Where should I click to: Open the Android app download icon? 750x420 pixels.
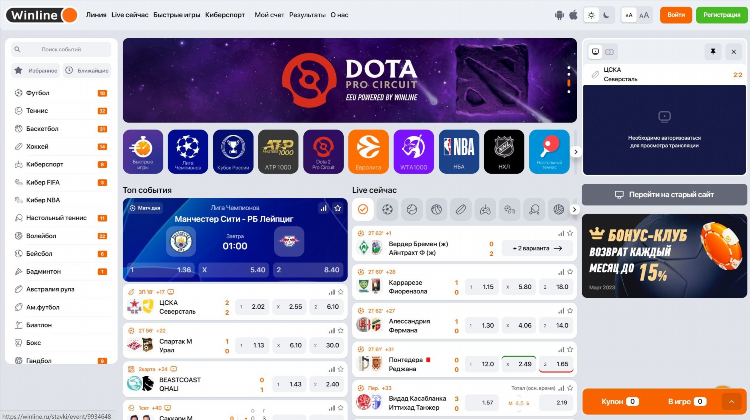coord(559,15)
